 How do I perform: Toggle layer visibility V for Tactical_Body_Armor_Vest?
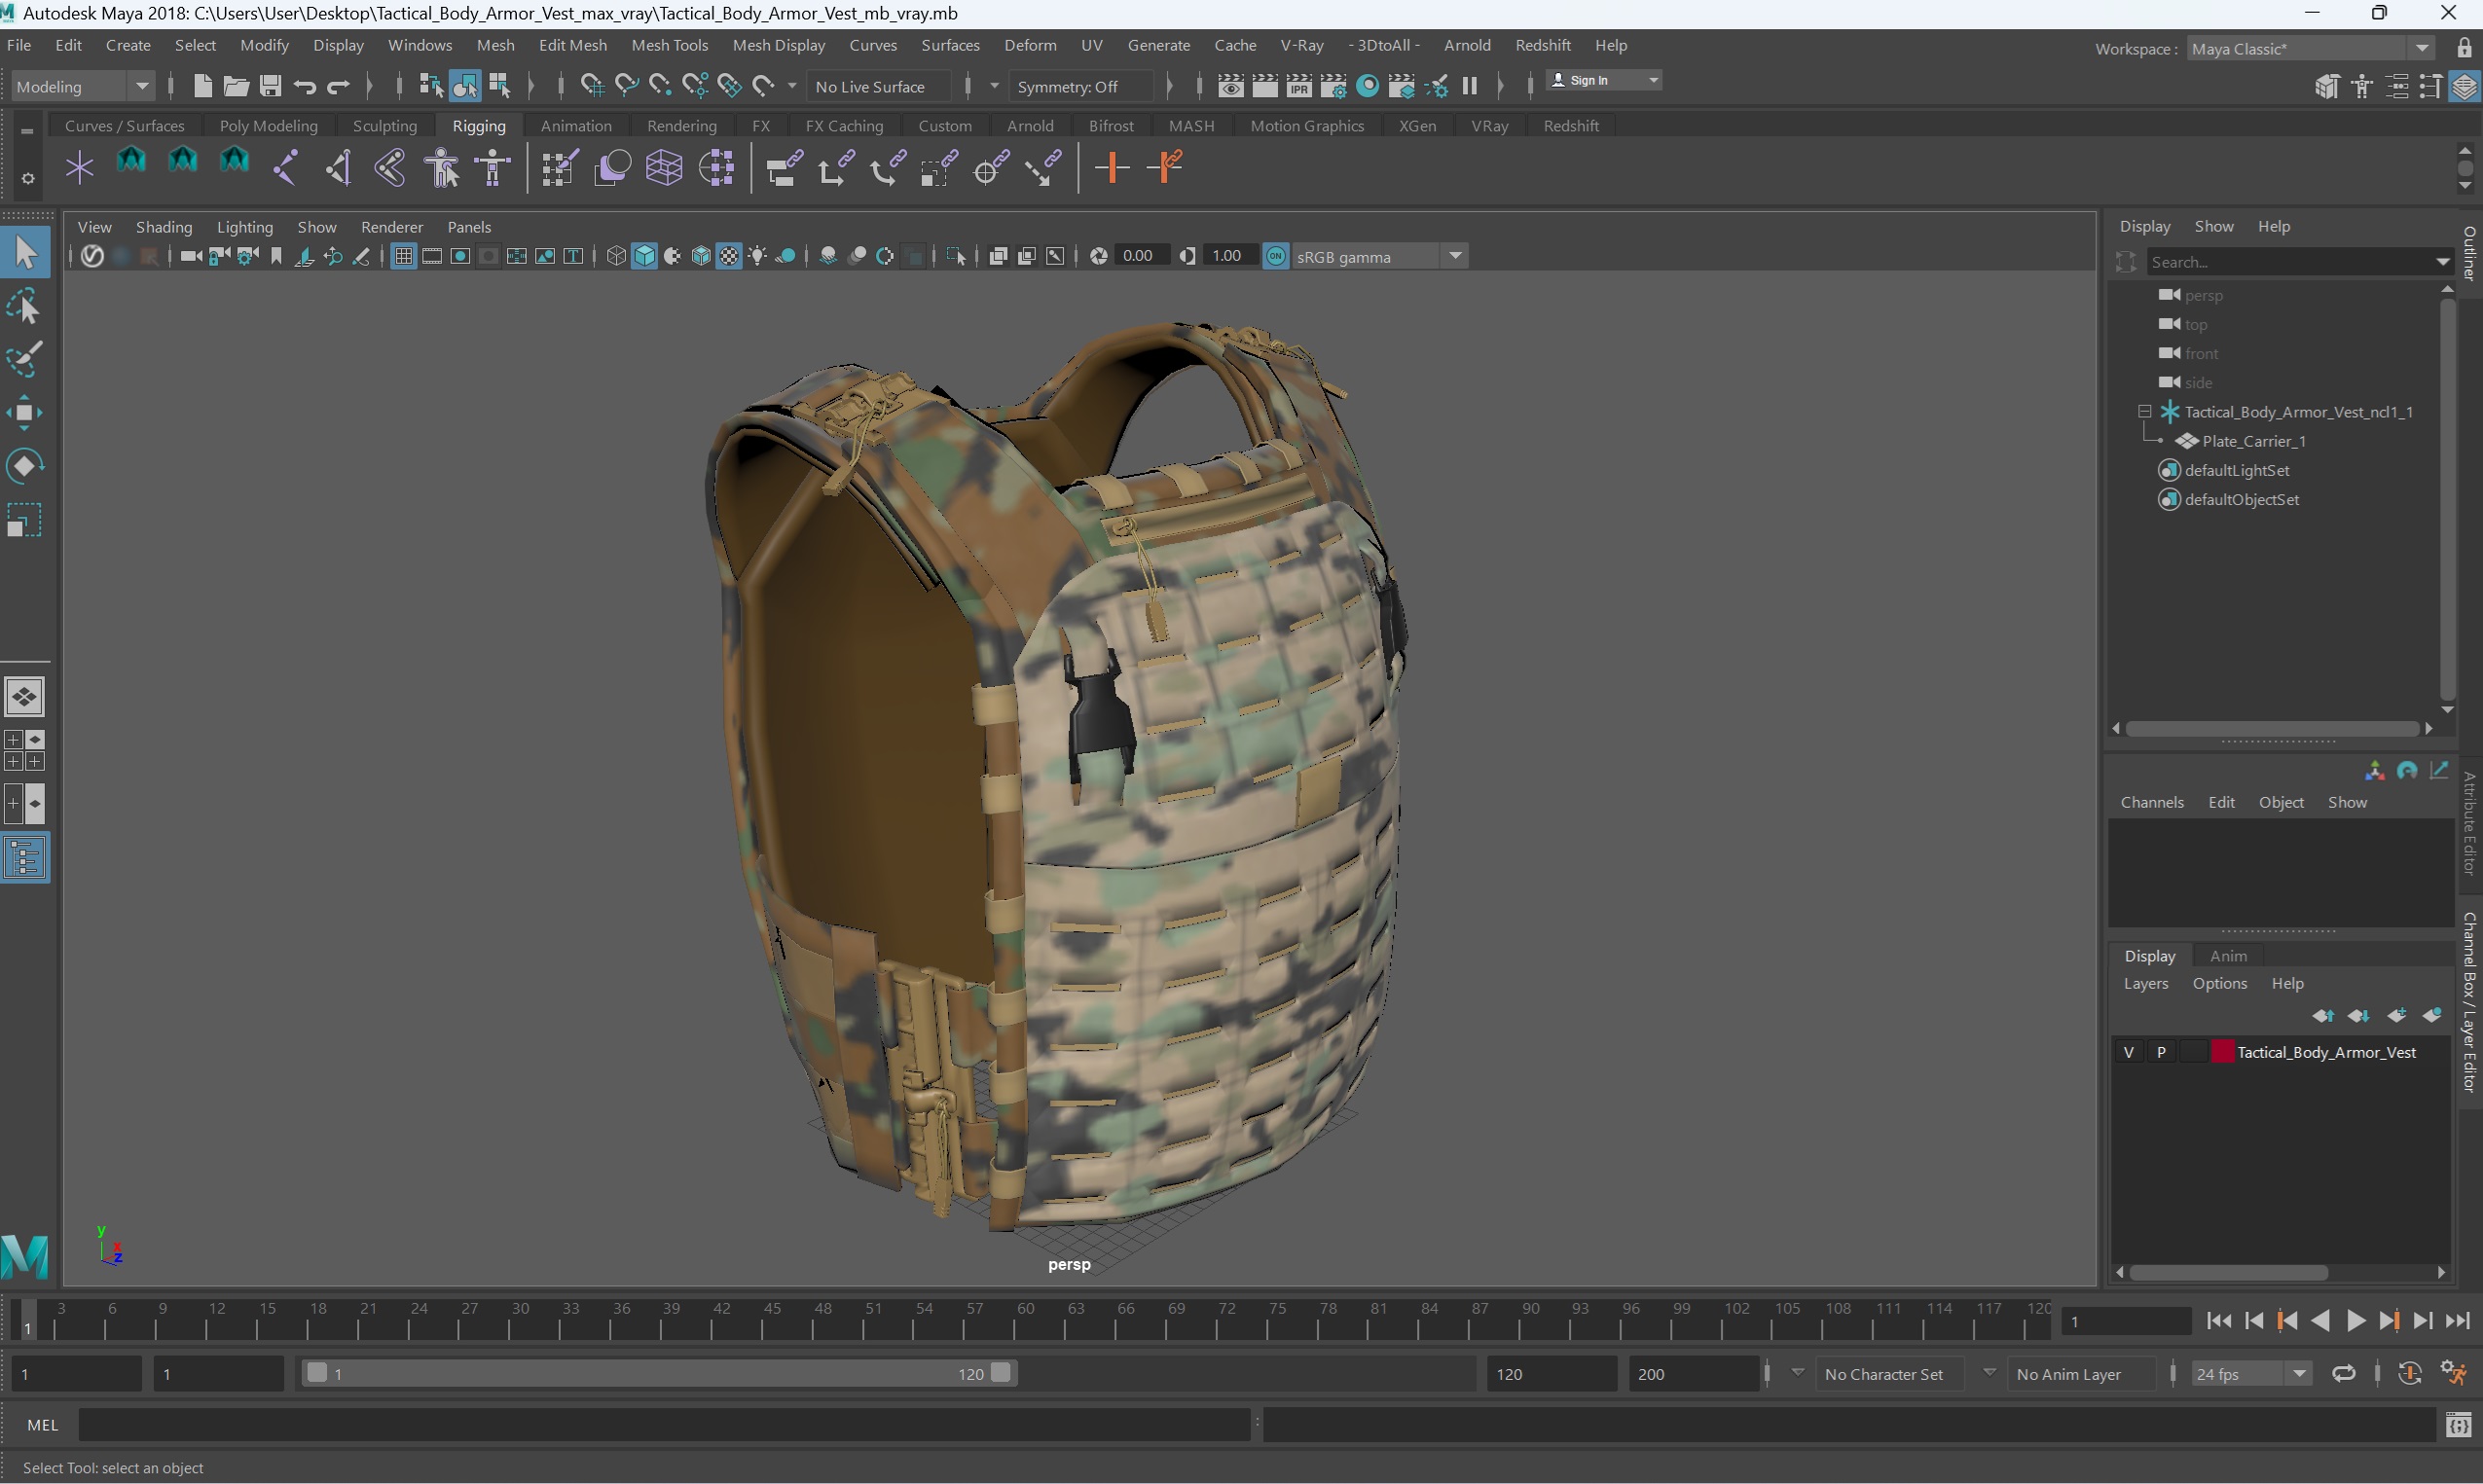tap(2129, 1052)
